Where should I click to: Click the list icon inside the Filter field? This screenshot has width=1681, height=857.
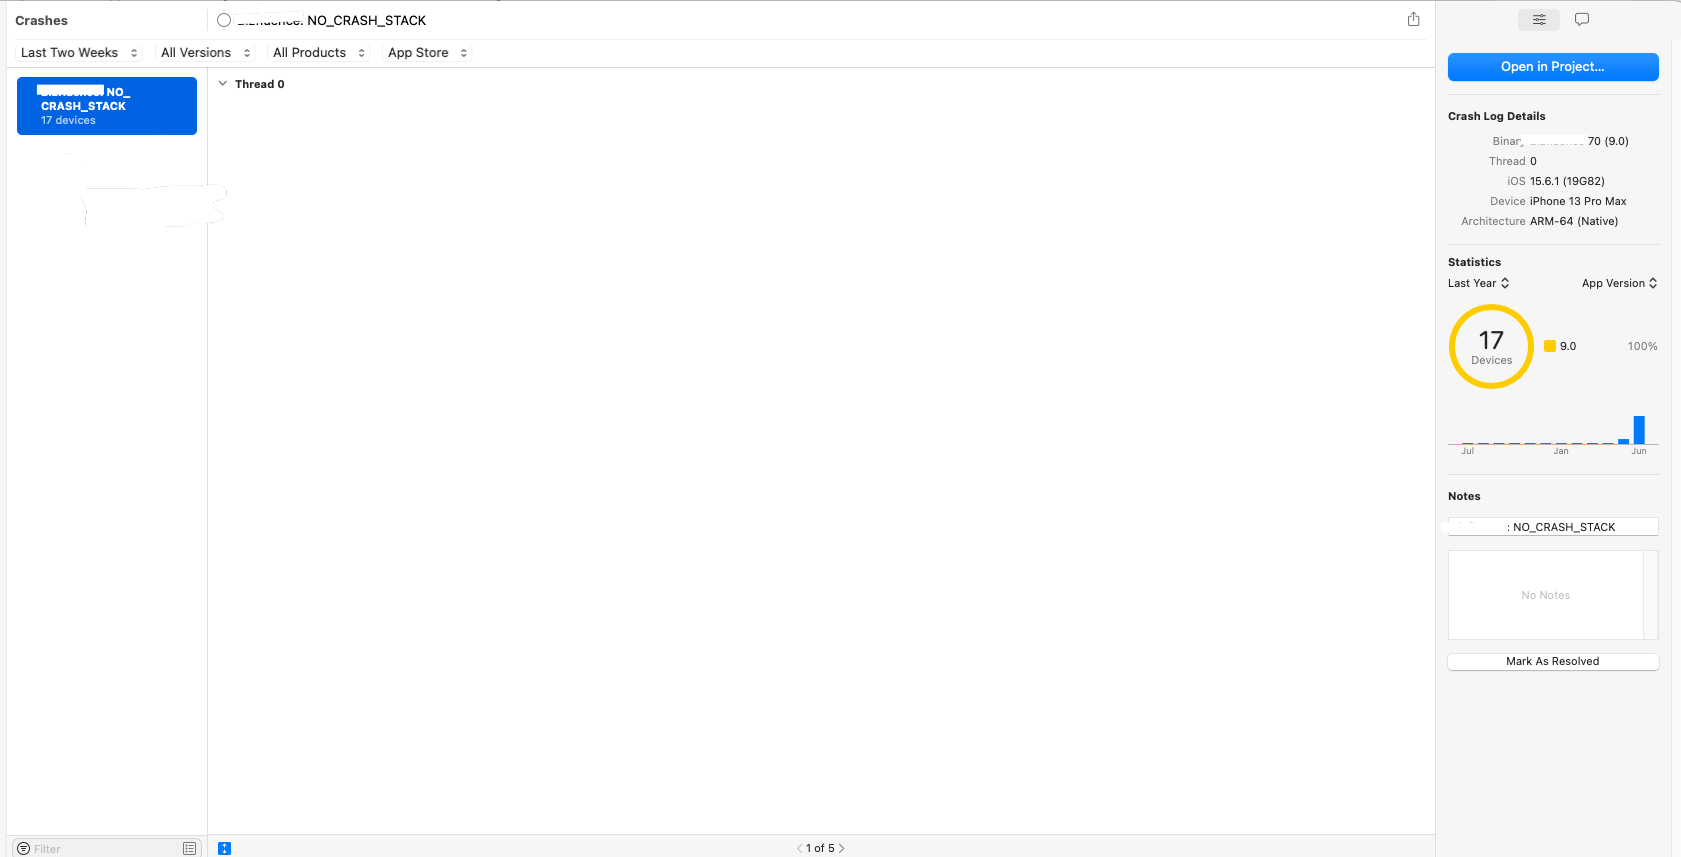coord(189,848)
